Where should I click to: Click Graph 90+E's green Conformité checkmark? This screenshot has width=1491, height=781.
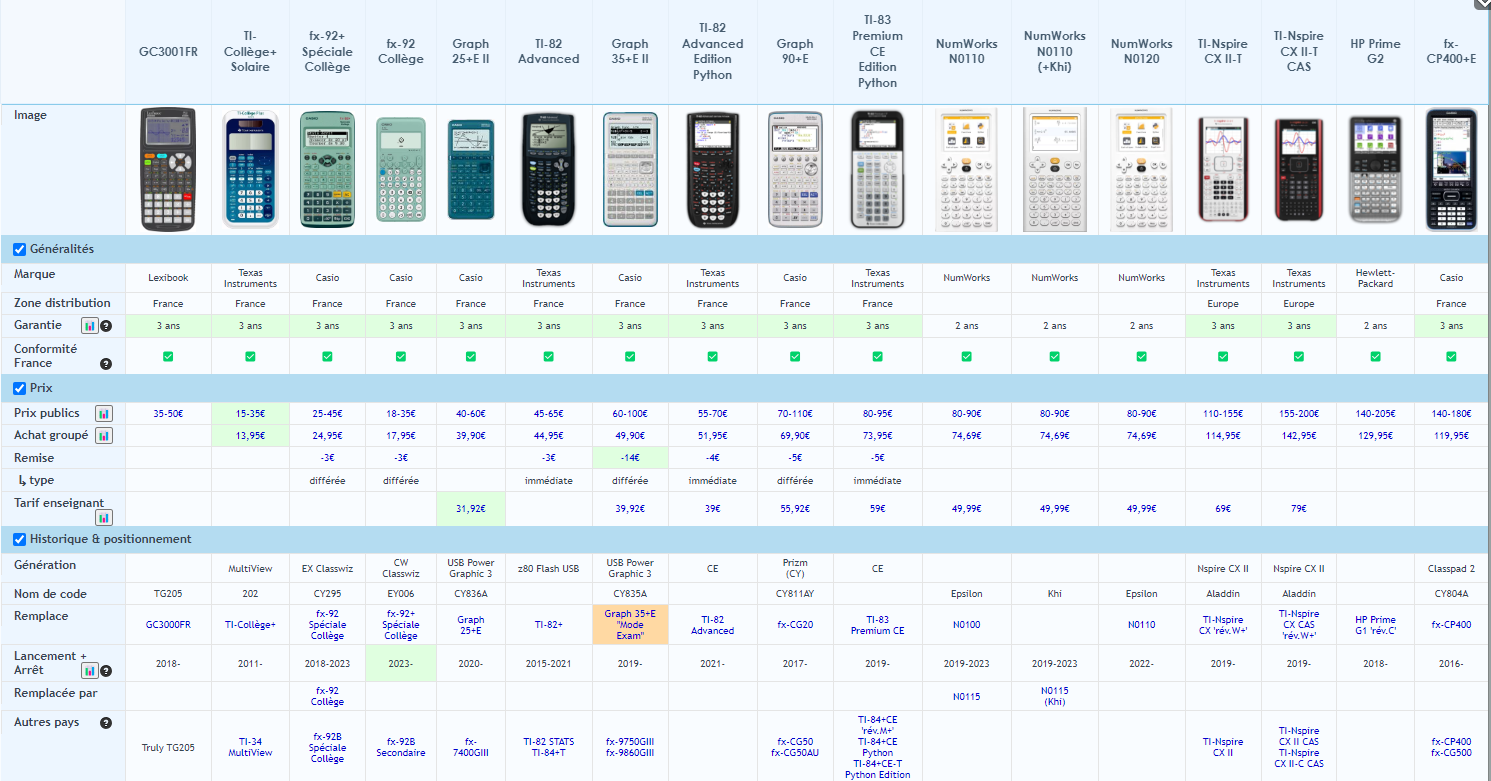795,356
